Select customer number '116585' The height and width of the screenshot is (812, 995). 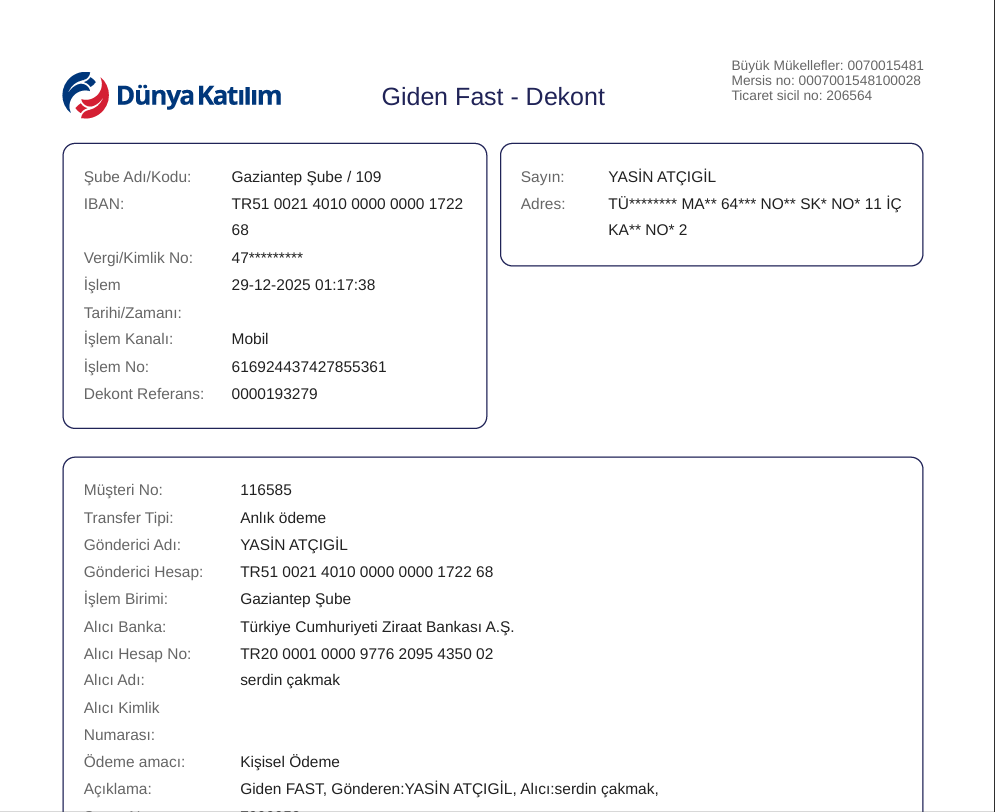265,490
